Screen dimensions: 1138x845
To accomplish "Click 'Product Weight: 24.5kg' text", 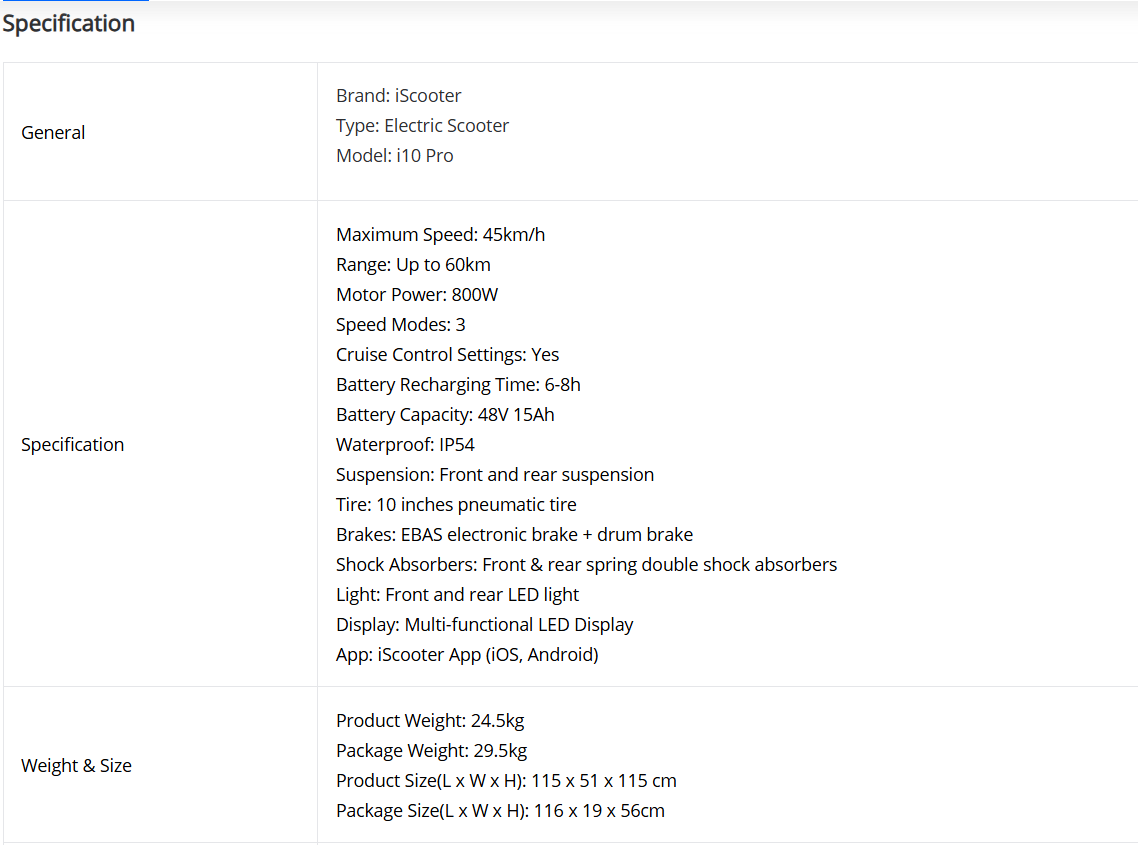I will tap(430, 720).
